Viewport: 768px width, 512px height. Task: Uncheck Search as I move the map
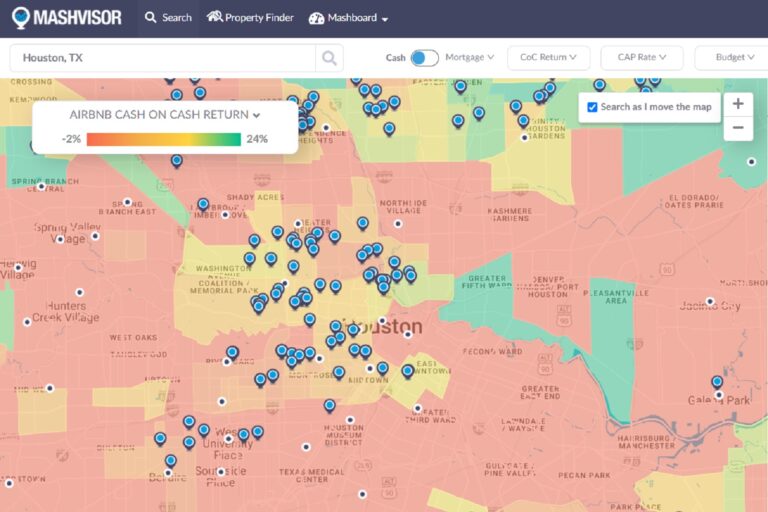tap(593, 107)
